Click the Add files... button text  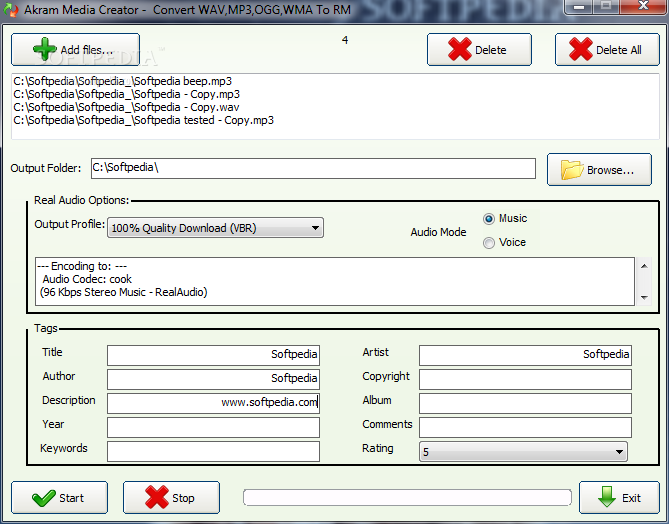point(87,50)
